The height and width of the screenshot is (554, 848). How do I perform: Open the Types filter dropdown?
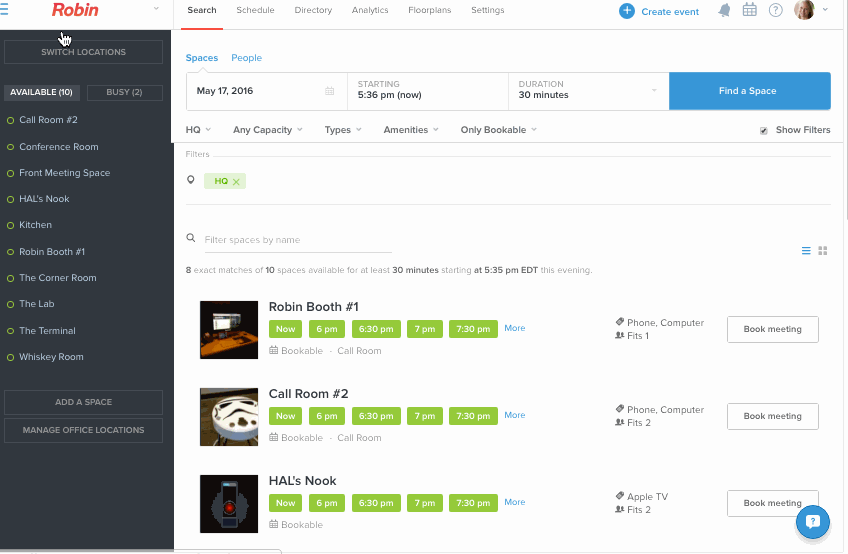pos(343,130)
